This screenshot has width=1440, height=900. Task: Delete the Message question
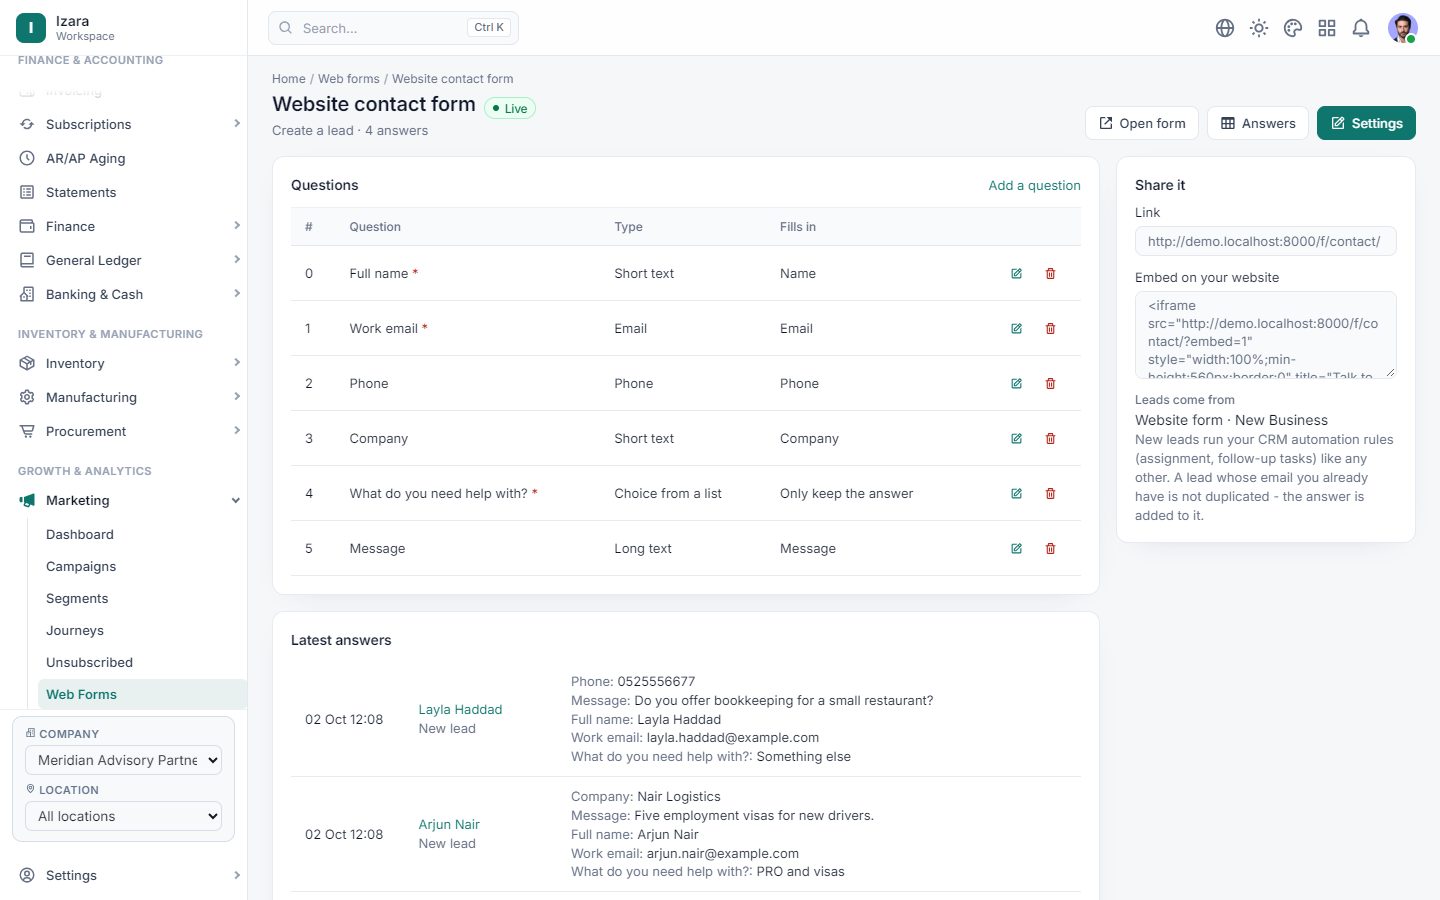pos(1050,549)
